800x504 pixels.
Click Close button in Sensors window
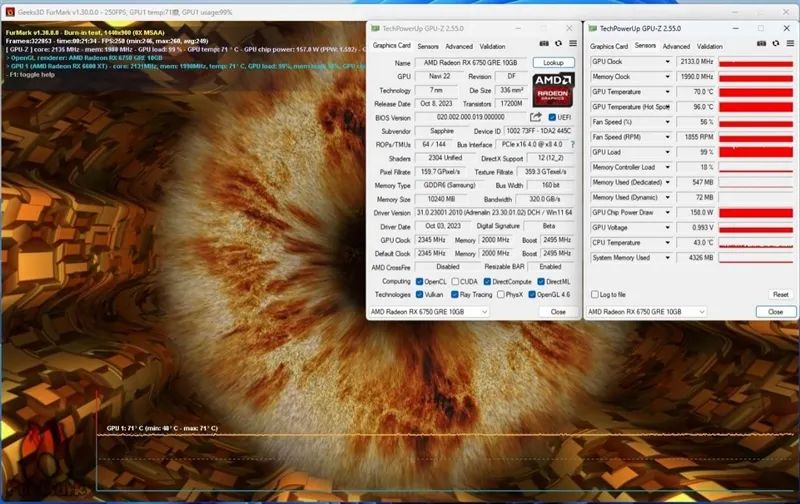tap(776, 311)
